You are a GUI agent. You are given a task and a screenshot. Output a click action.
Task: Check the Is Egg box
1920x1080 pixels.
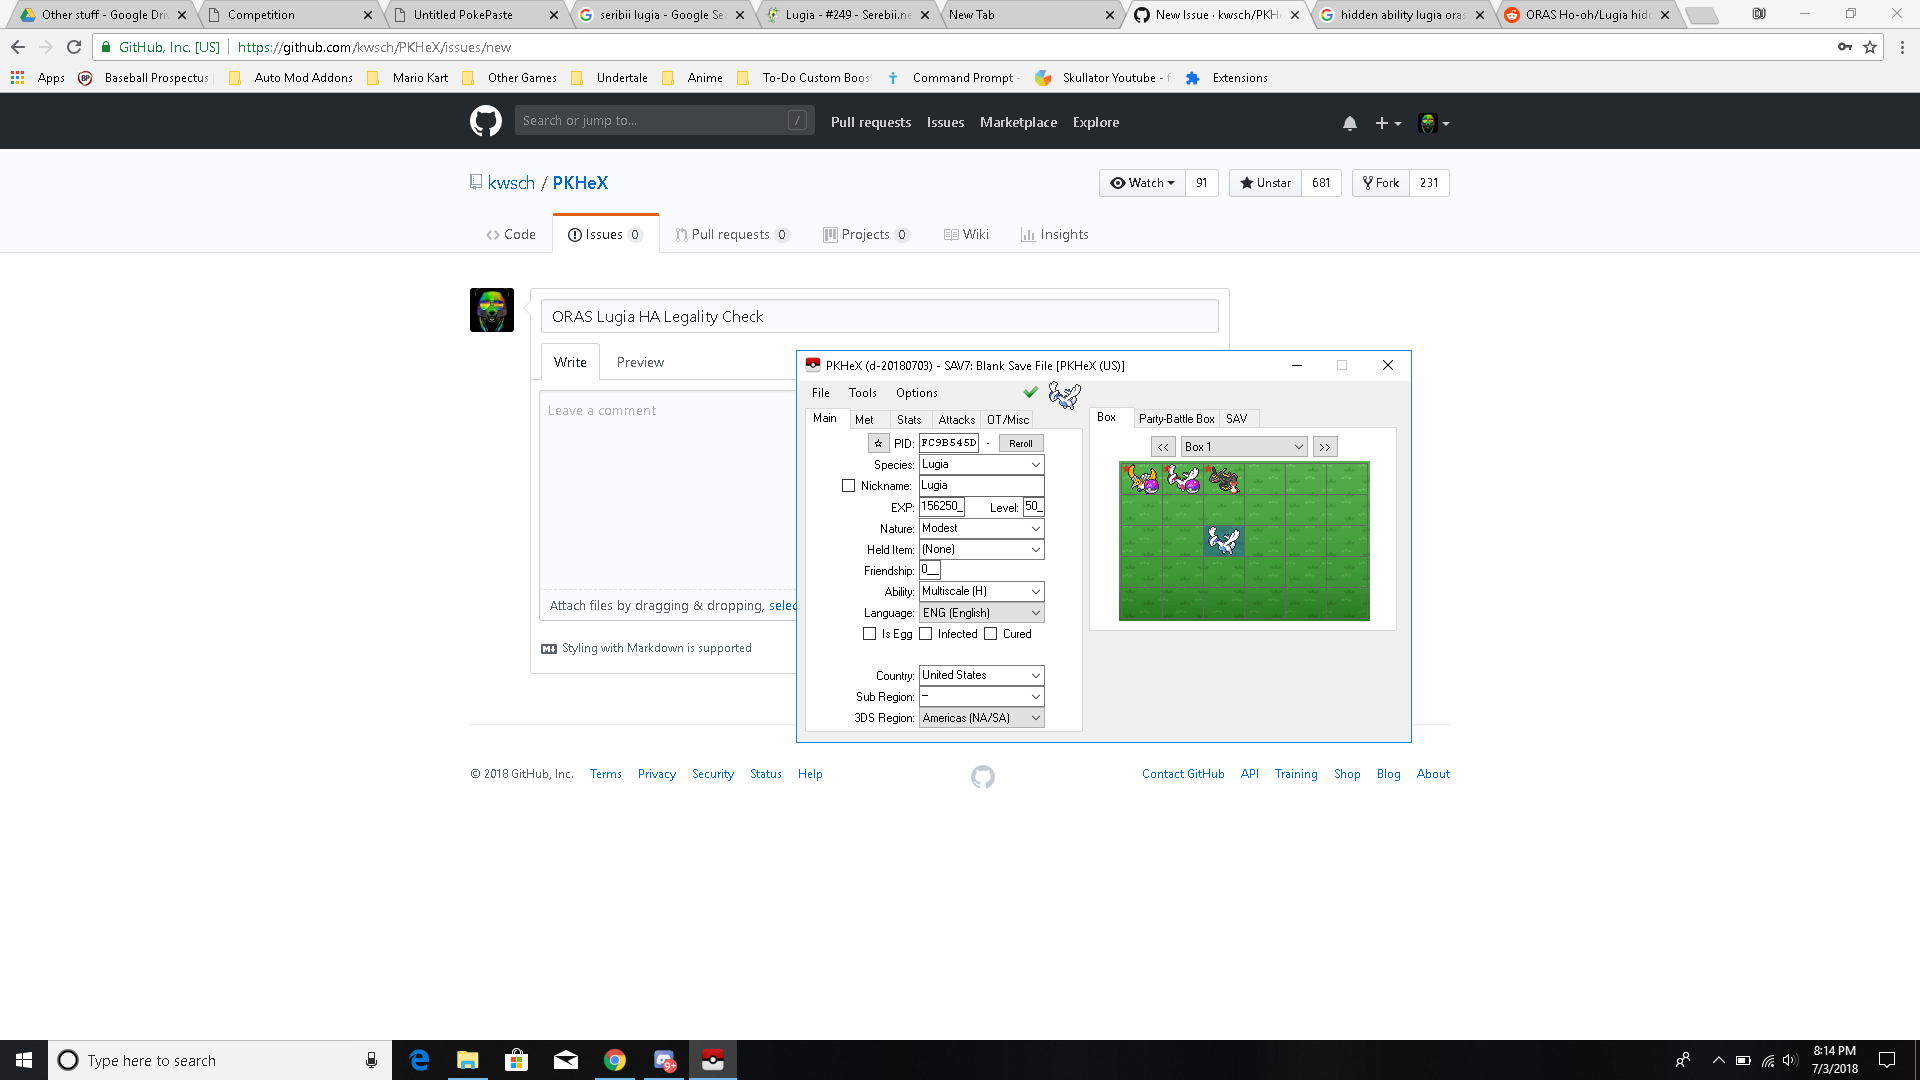coord(869,634)
